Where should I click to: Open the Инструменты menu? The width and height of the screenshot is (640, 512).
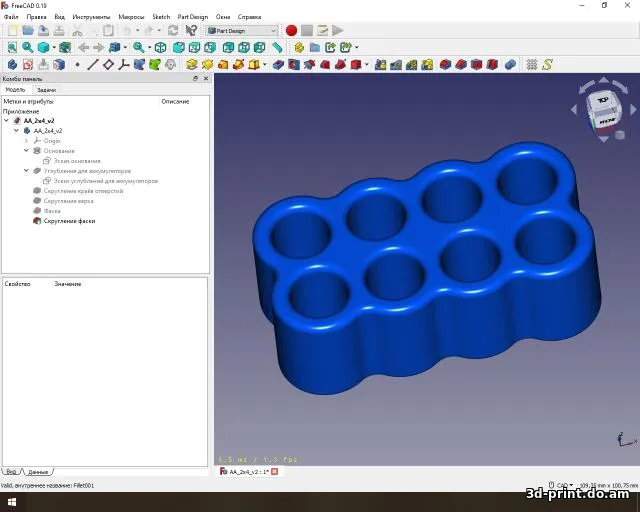pyautogui.click(x=91, y=17)
